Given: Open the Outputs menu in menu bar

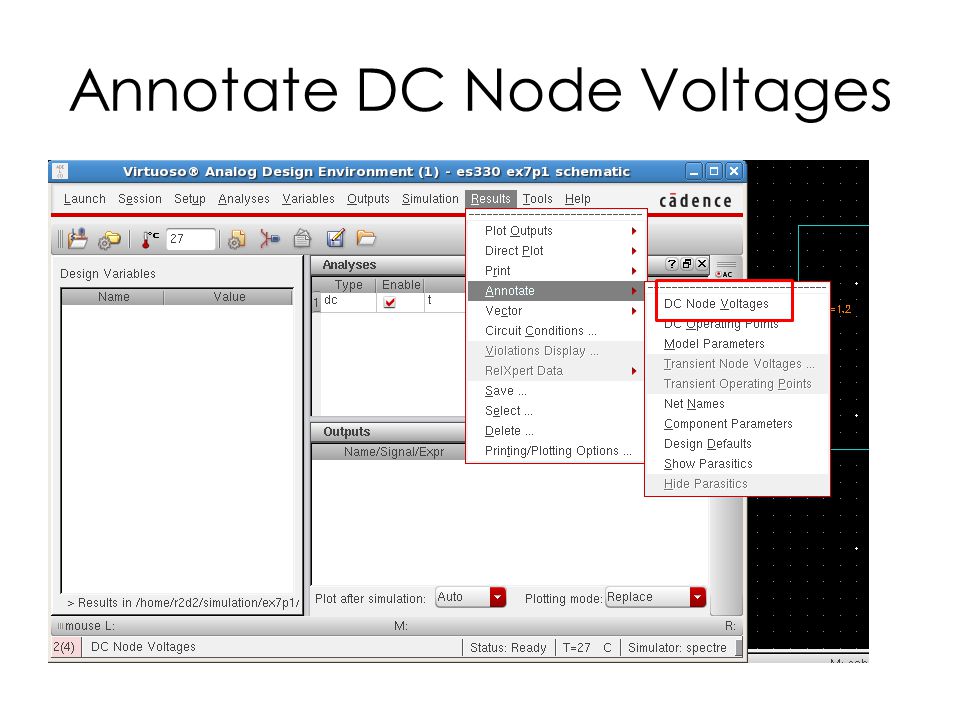Looking at the screenshot, I should [368, 199].
